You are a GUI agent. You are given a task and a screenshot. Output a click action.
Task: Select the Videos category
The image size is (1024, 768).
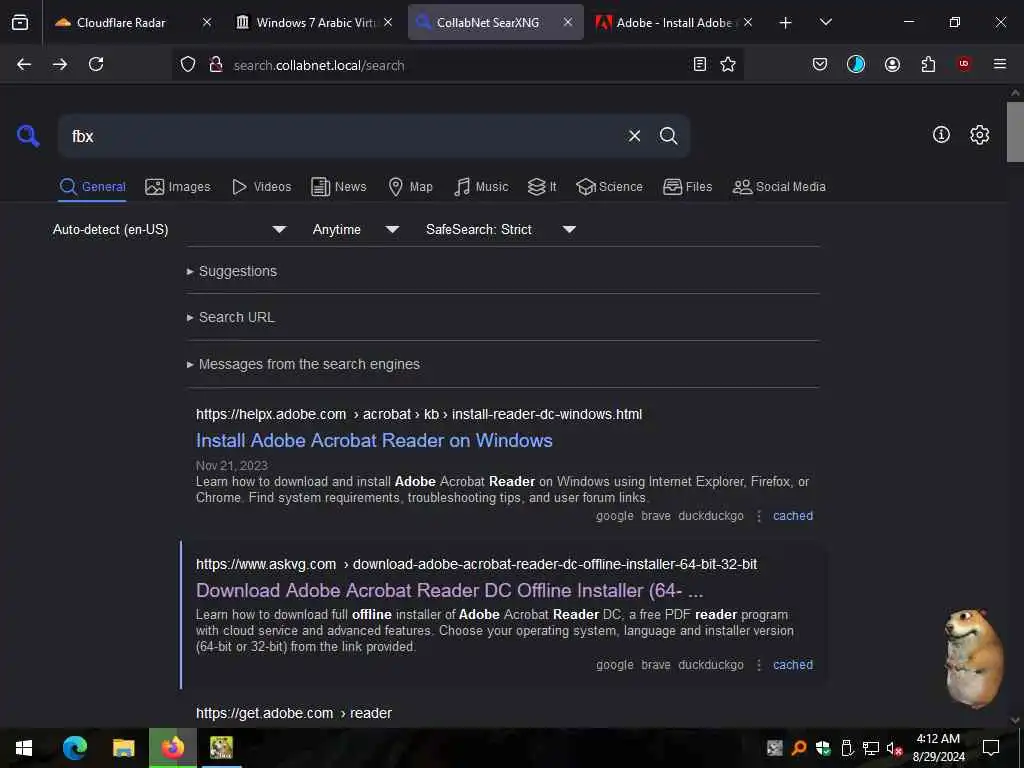tap(261, 187)
